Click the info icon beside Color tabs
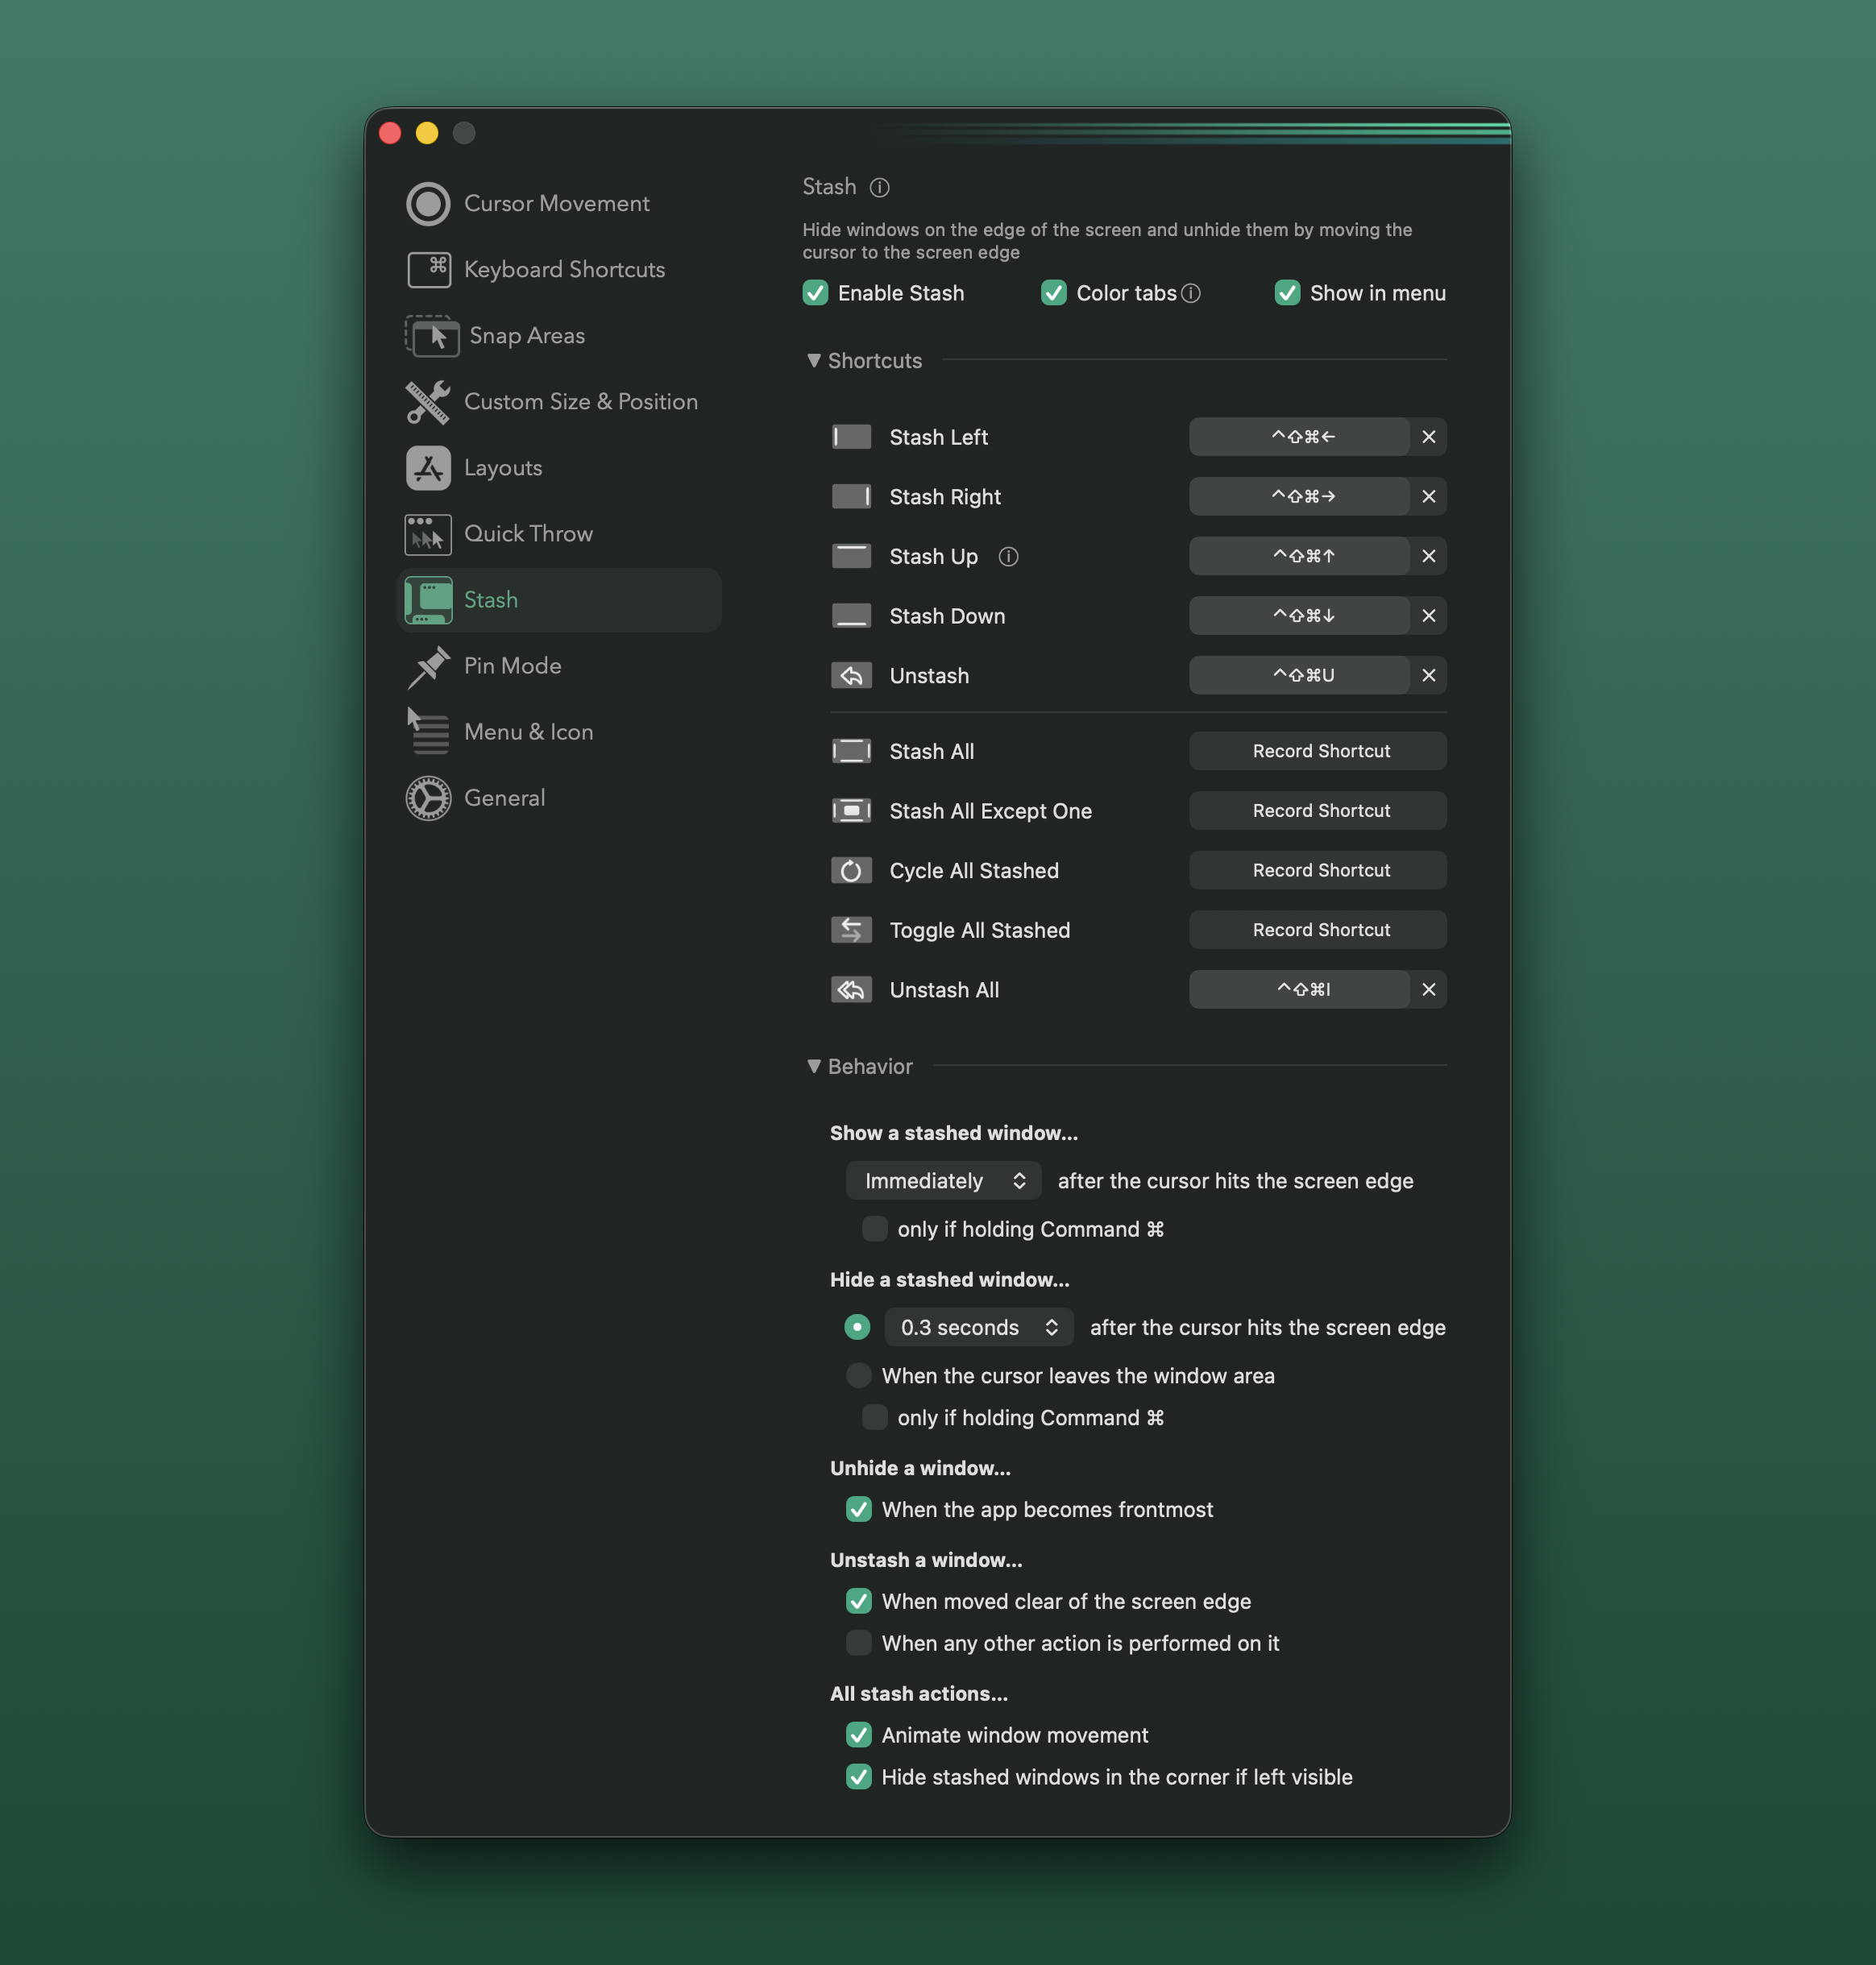 [x=1190, y=293]
